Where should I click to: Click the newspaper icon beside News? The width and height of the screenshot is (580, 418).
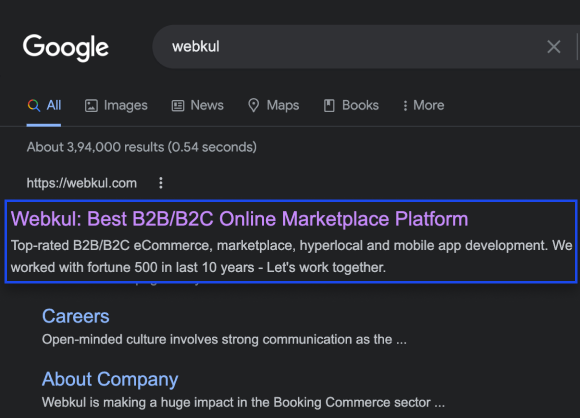pos(178,105)
